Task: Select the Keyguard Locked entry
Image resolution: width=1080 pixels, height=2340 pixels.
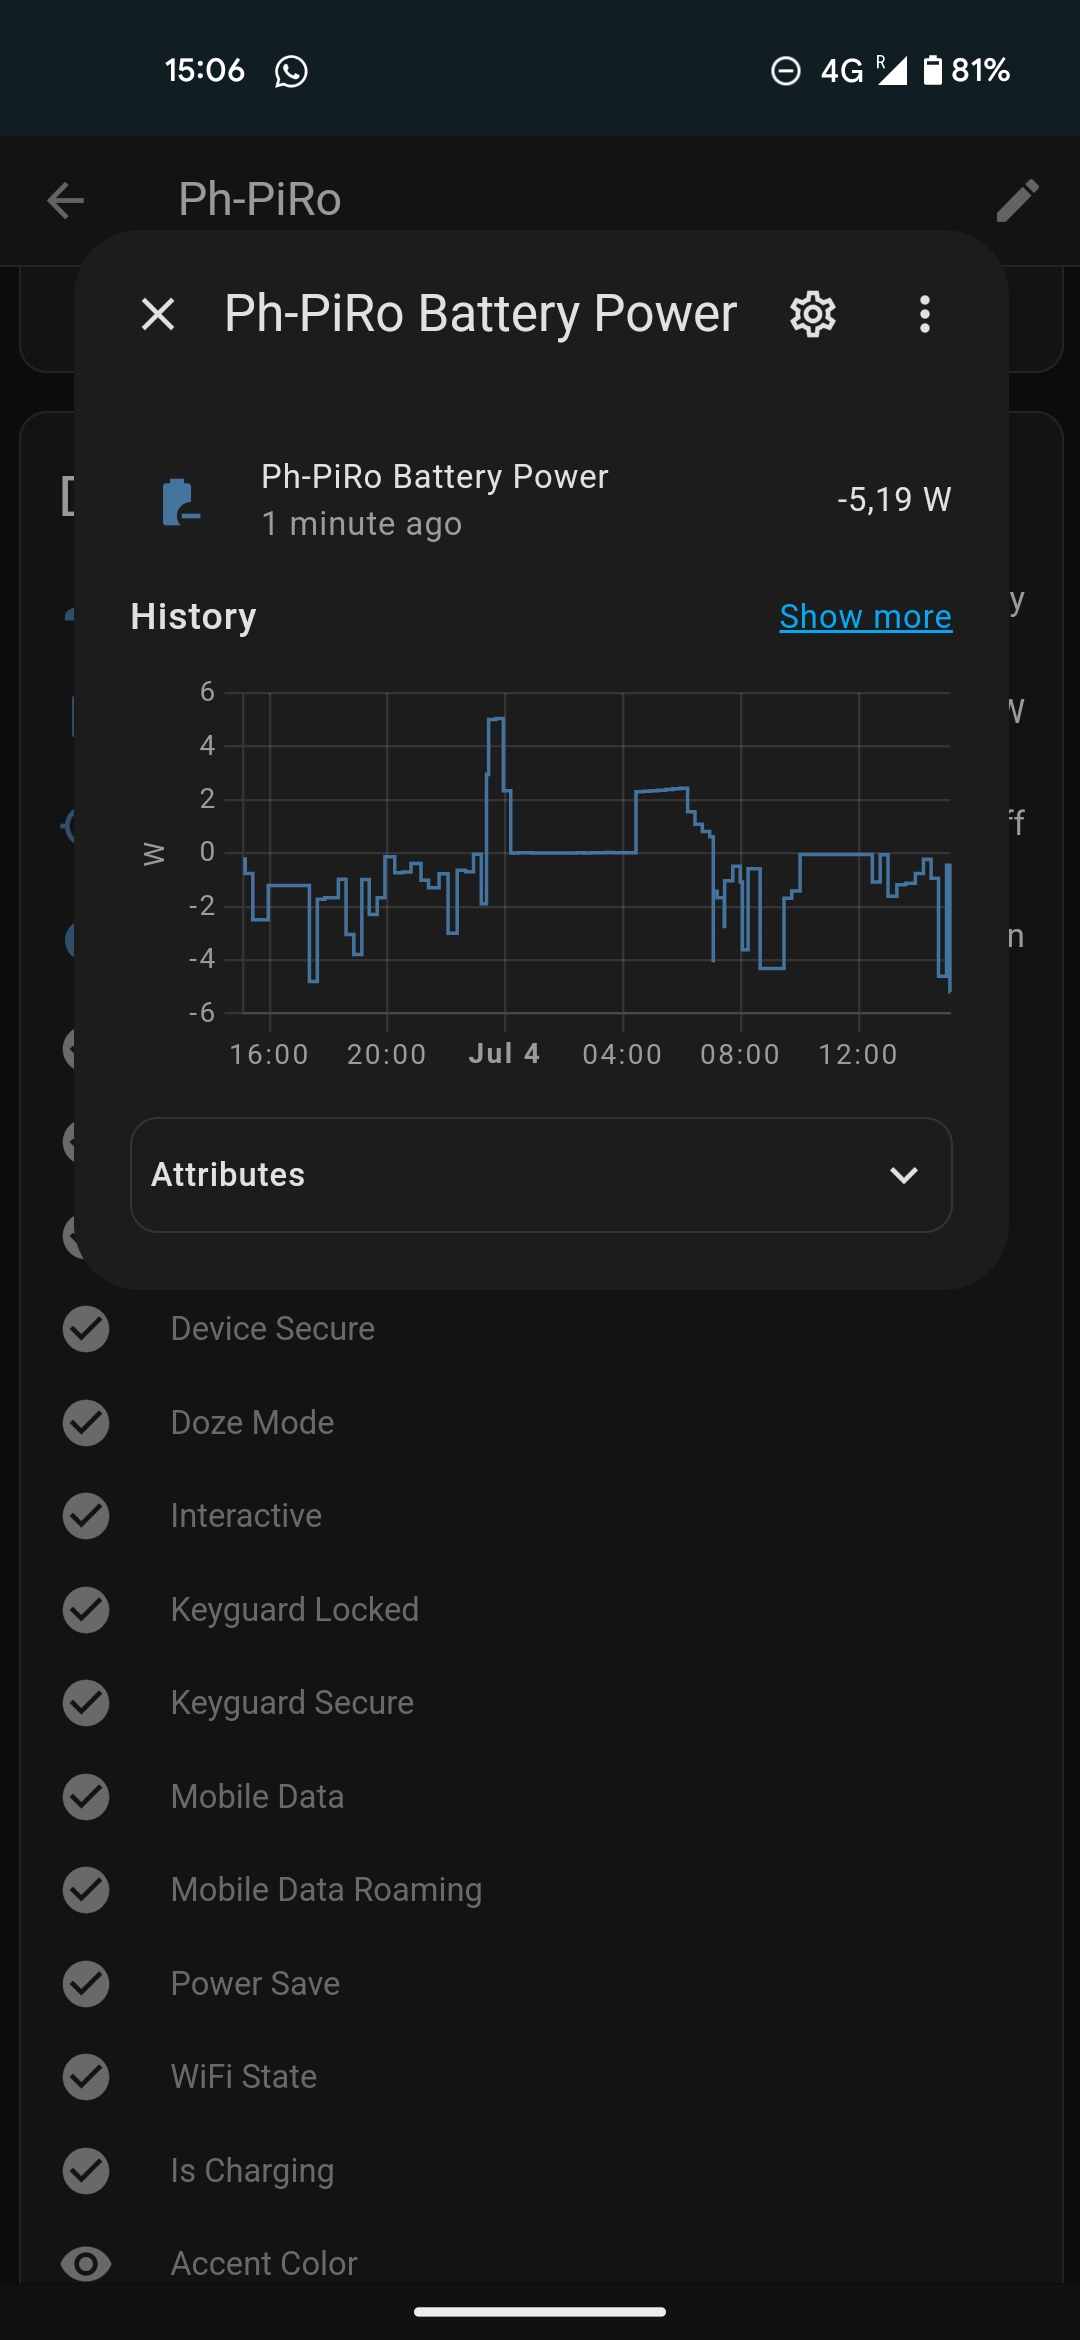Action: point(294,1610)
